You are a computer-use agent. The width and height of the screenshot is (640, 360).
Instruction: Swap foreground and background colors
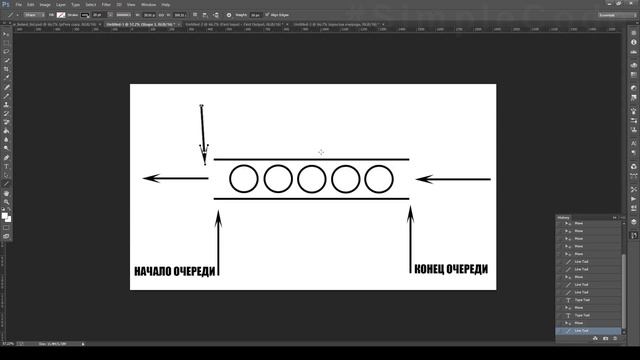(x=9, y=209)
